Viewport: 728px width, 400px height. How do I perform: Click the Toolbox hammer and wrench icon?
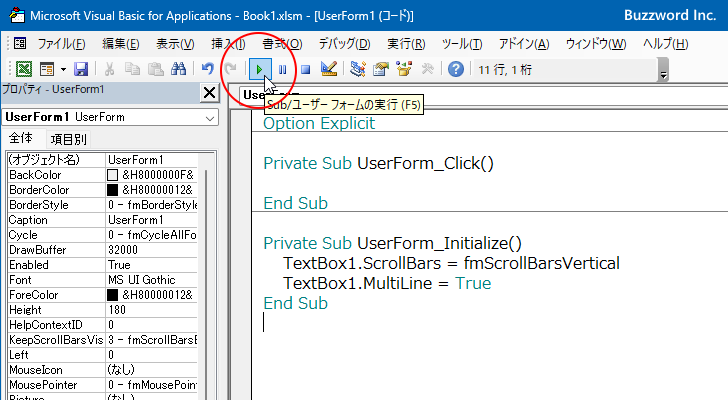[x=427, y=70]
